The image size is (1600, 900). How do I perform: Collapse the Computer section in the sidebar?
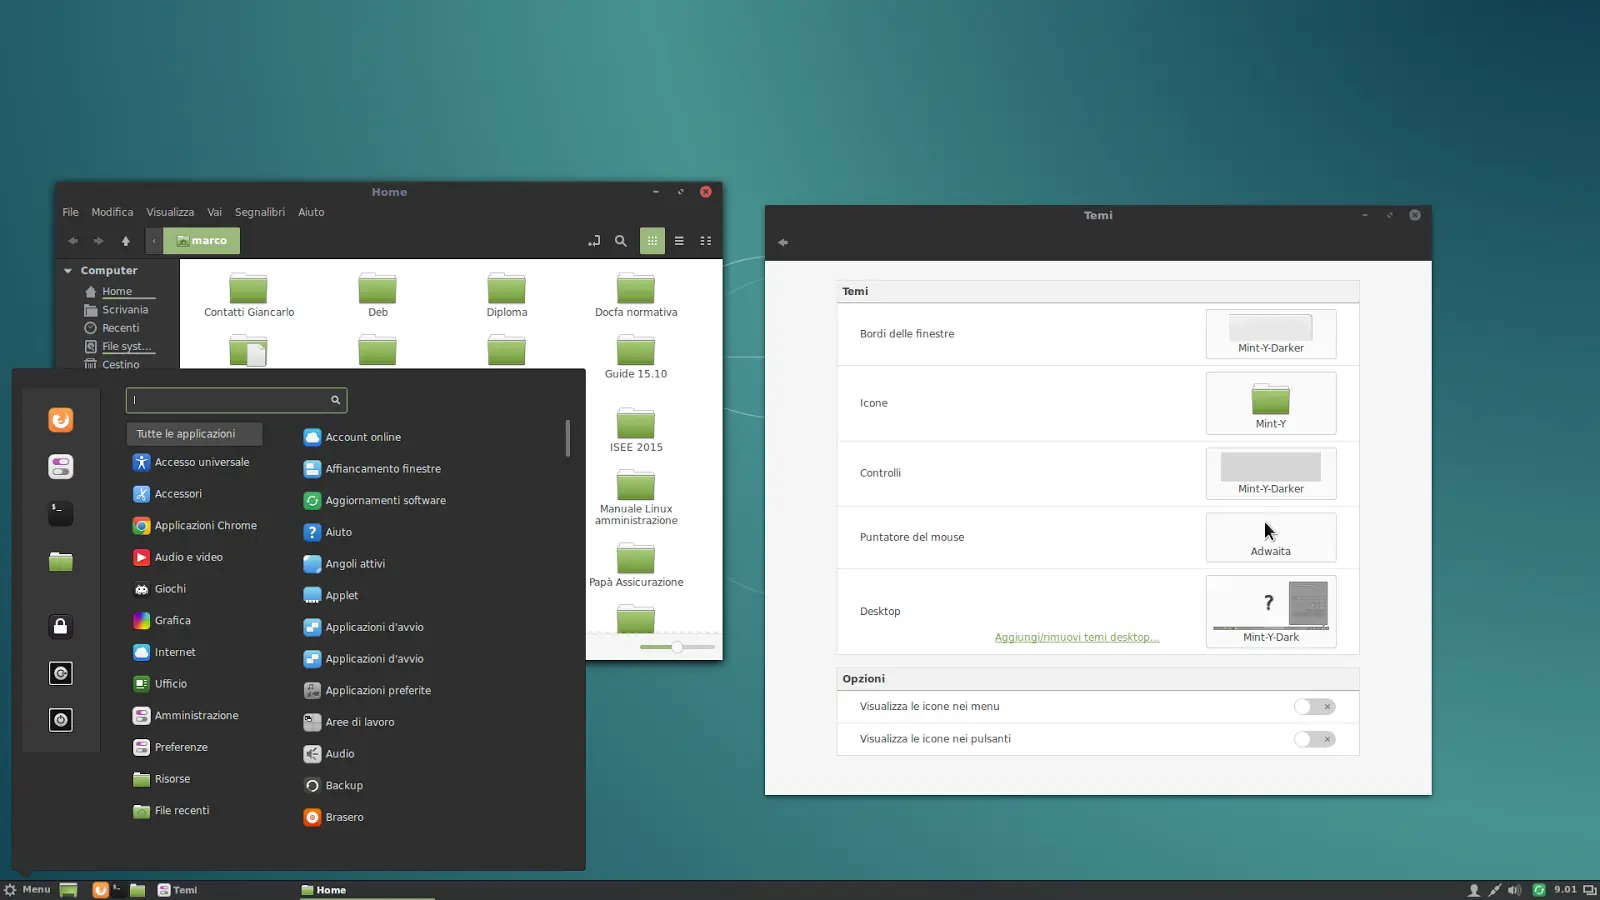click(68, 270)
